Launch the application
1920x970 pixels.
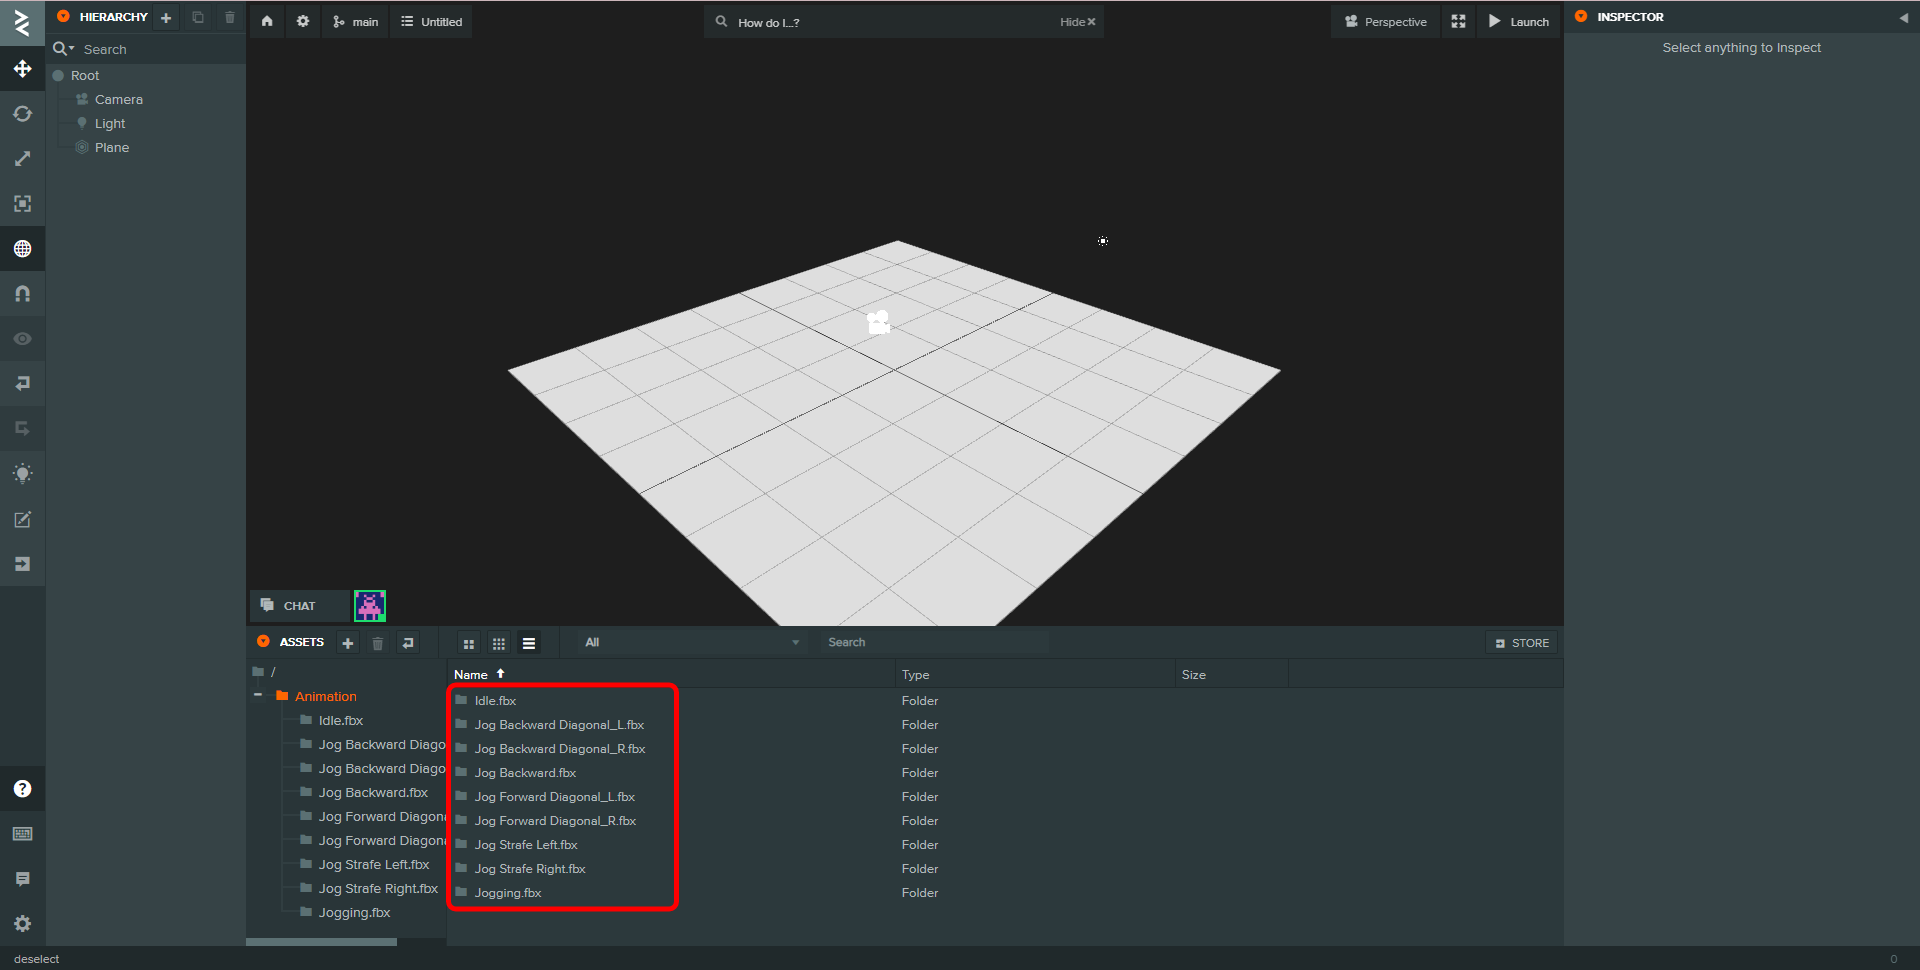tap(1518, 21)
